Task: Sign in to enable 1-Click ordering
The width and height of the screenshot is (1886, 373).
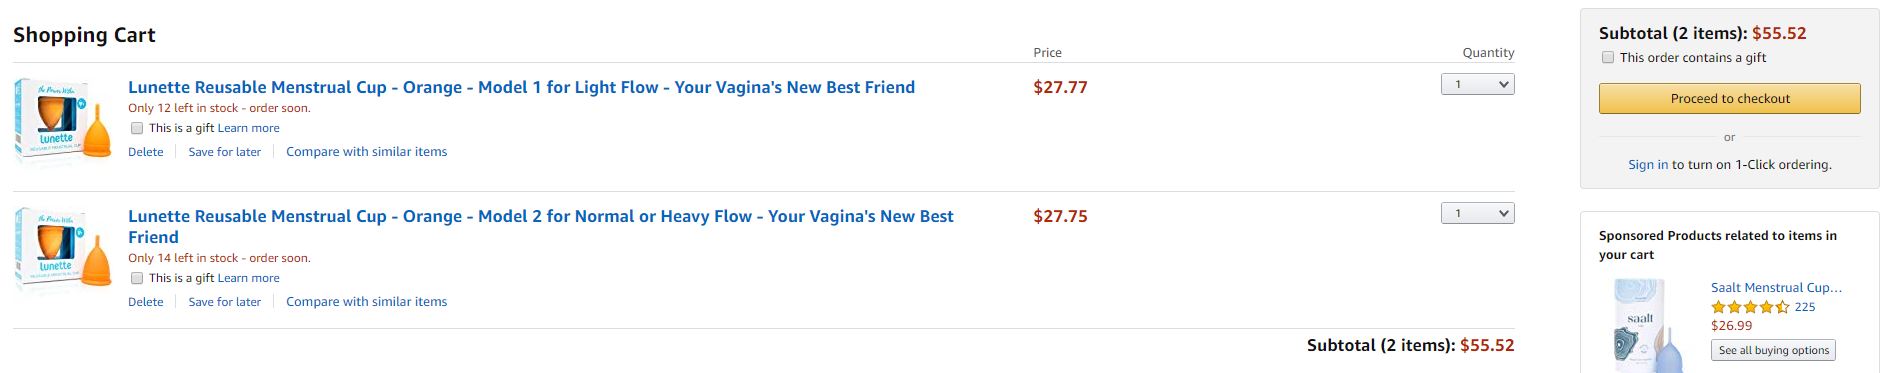Action: coord(1648,165)
